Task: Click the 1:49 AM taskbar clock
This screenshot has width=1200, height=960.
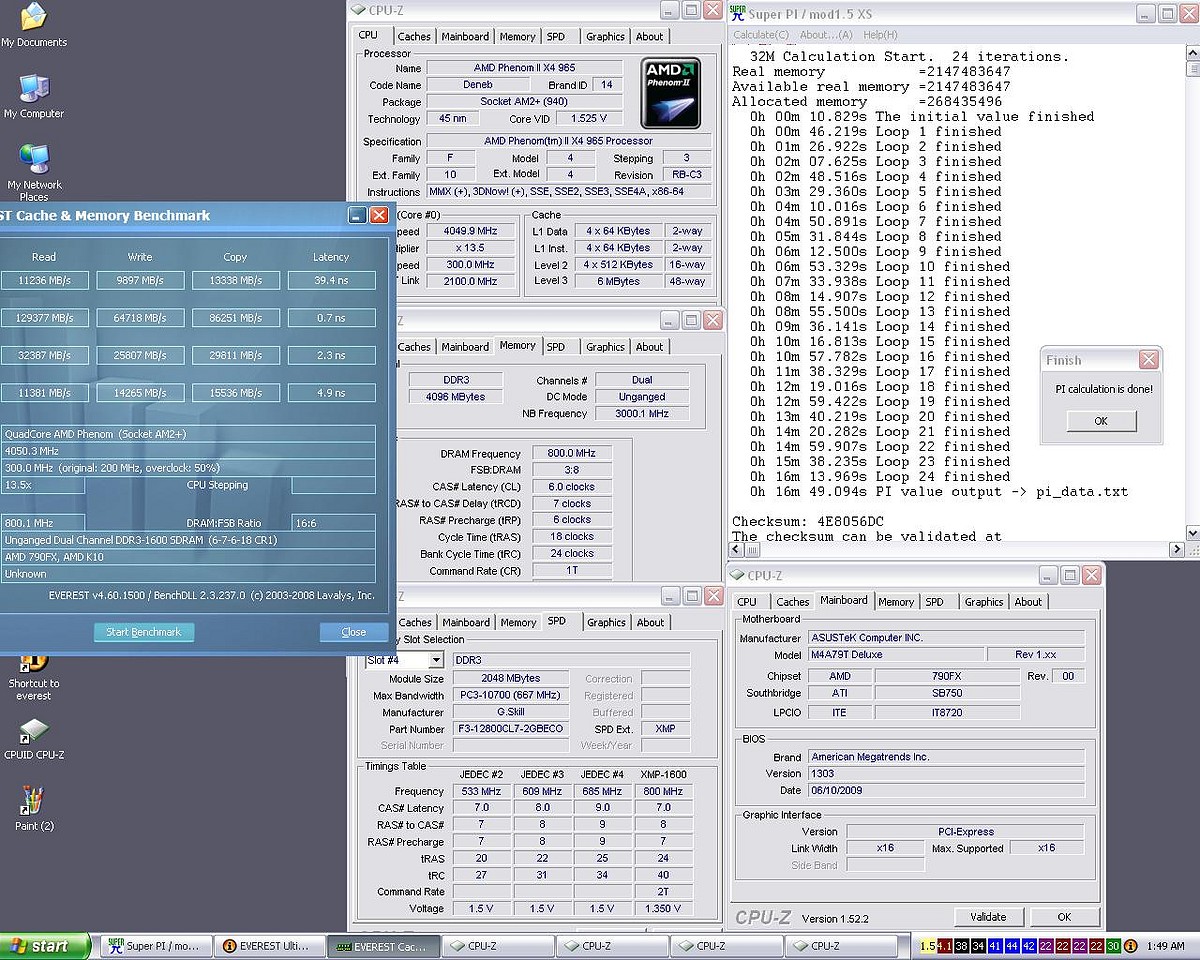Action: coord(1166,945)
